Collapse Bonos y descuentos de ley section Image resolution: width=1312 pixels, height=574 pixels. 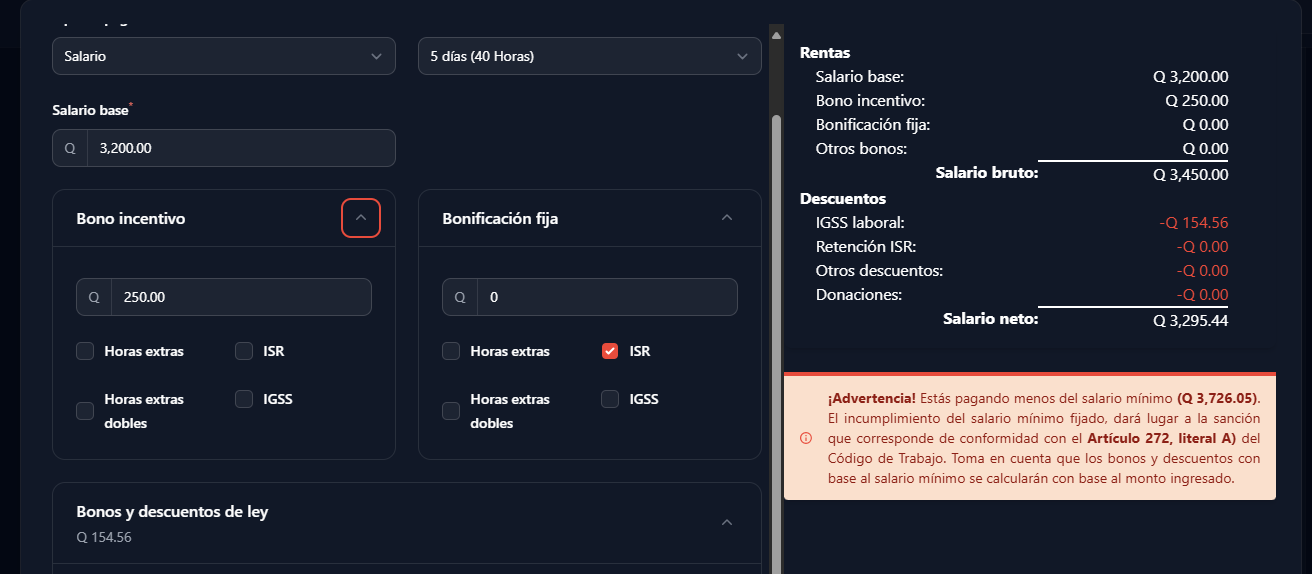point(727,523)
